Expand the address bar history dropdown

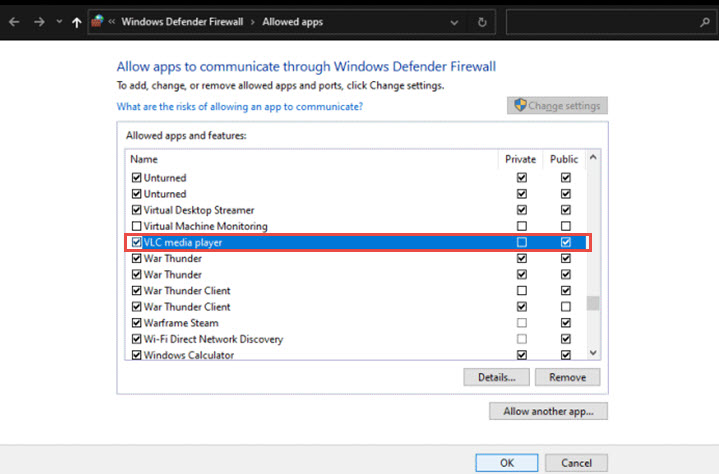pyautogui.click(x=454, y=21)
